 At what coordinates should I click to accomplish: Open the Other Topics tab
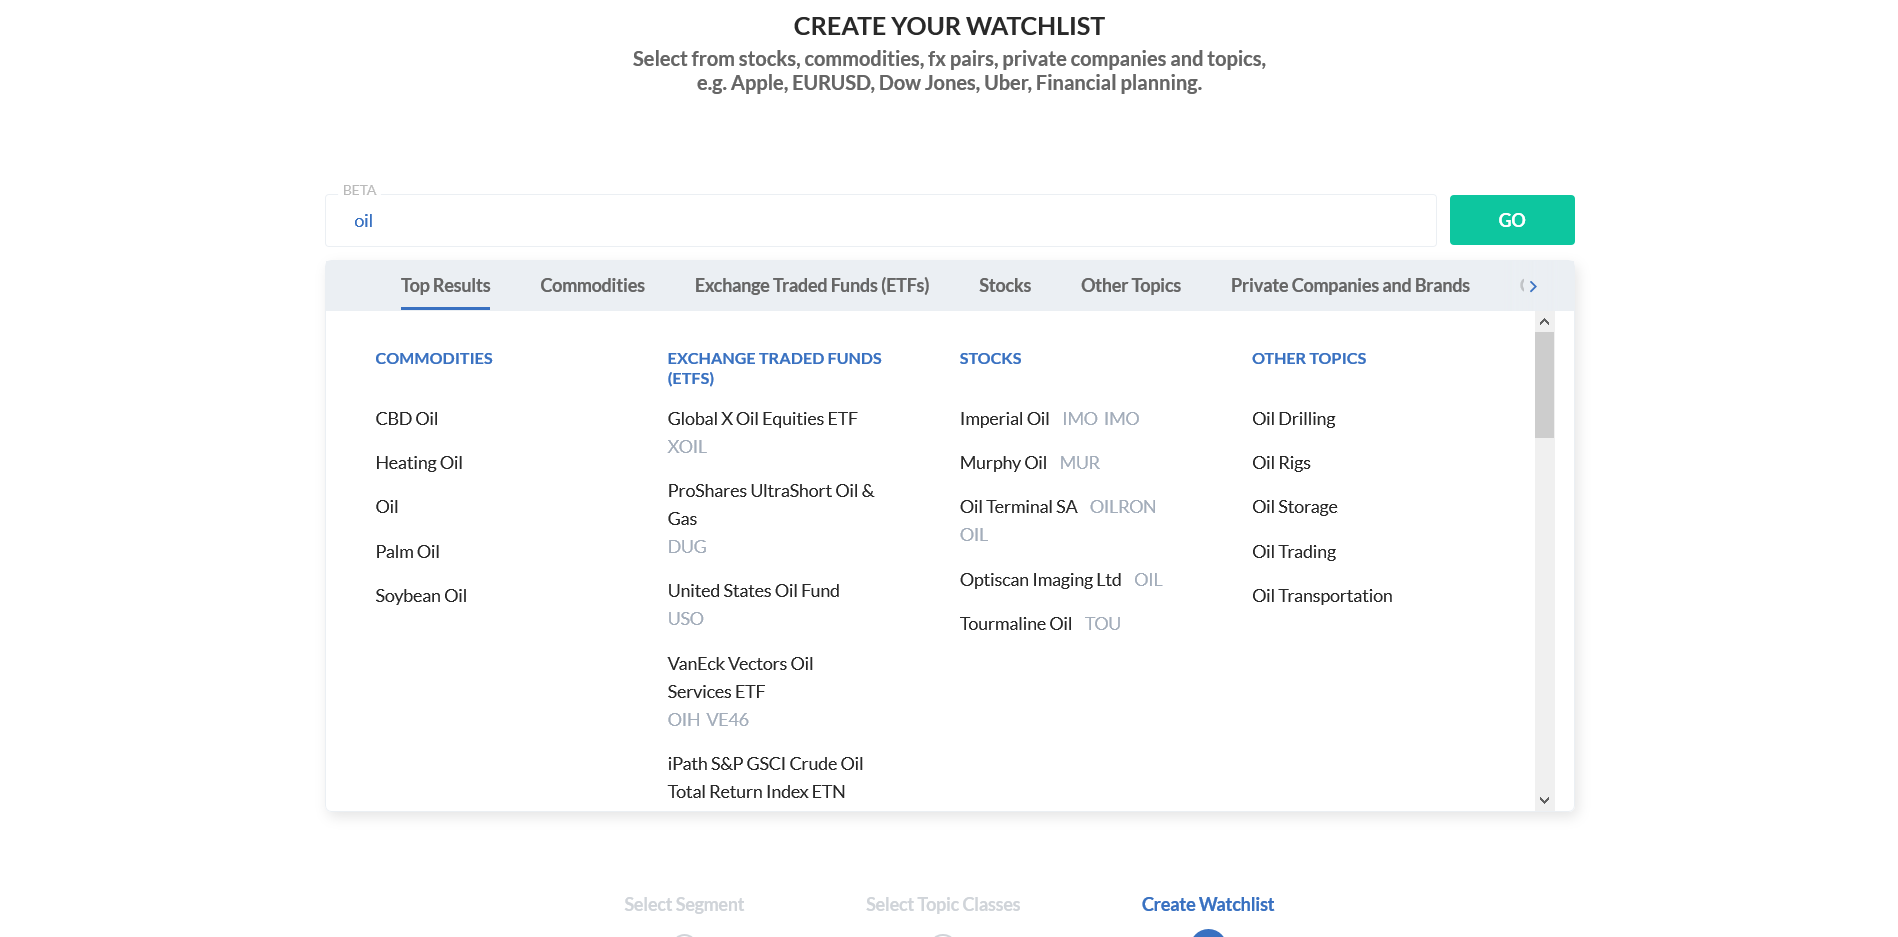pyautogui.click(x=1130, y=286)
